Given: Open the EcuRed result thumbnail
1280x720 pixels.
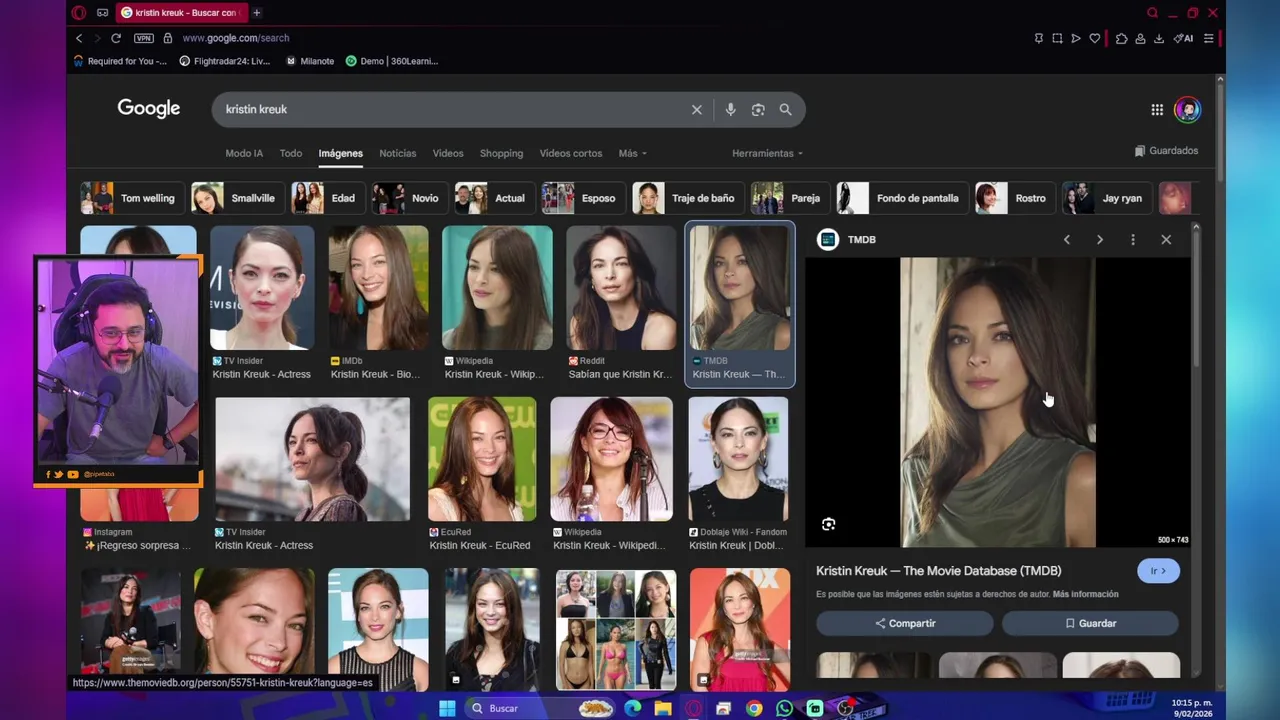Looking at the screenshot, I should (x=482, y=459).
